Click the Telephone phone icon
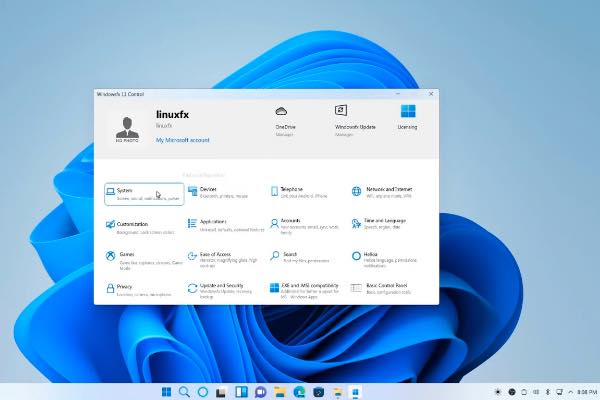The height and width of the screenshot is (400, 600). click(x=274, y=191)
